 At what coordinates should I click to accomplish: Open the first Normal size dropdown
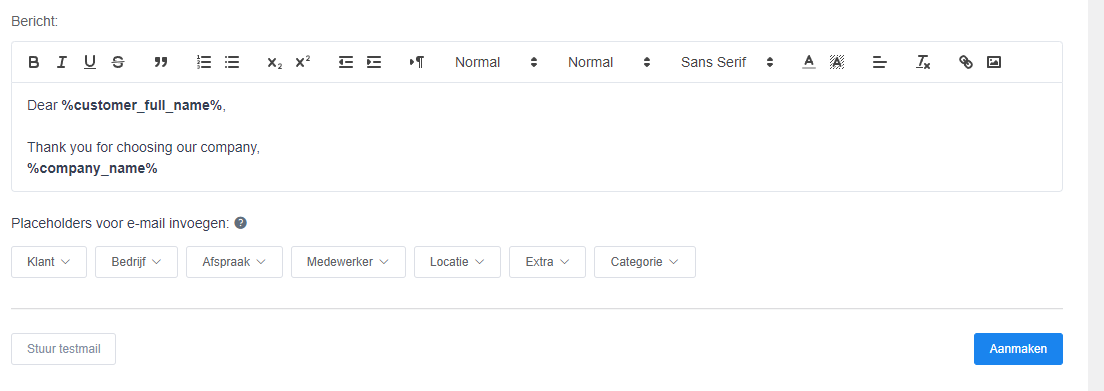point(496,62)
